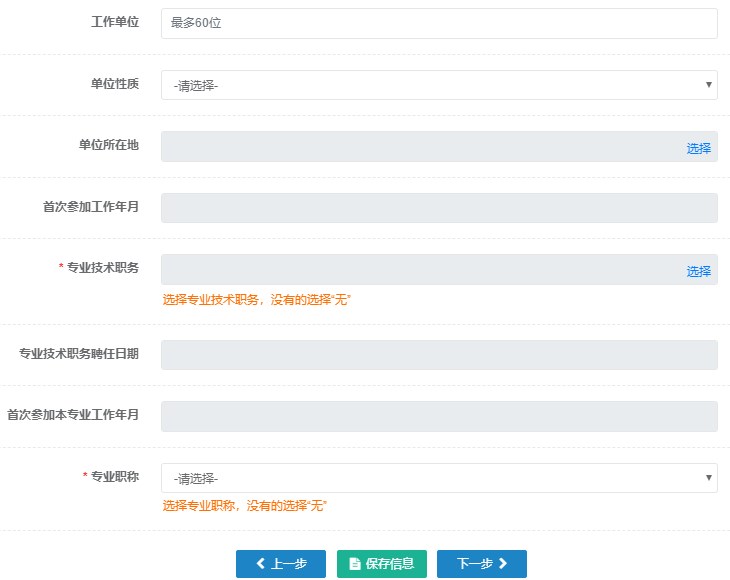Click the orange 专业技术职务 hint text
730x580 pixels.
click(x=256, y=299)
